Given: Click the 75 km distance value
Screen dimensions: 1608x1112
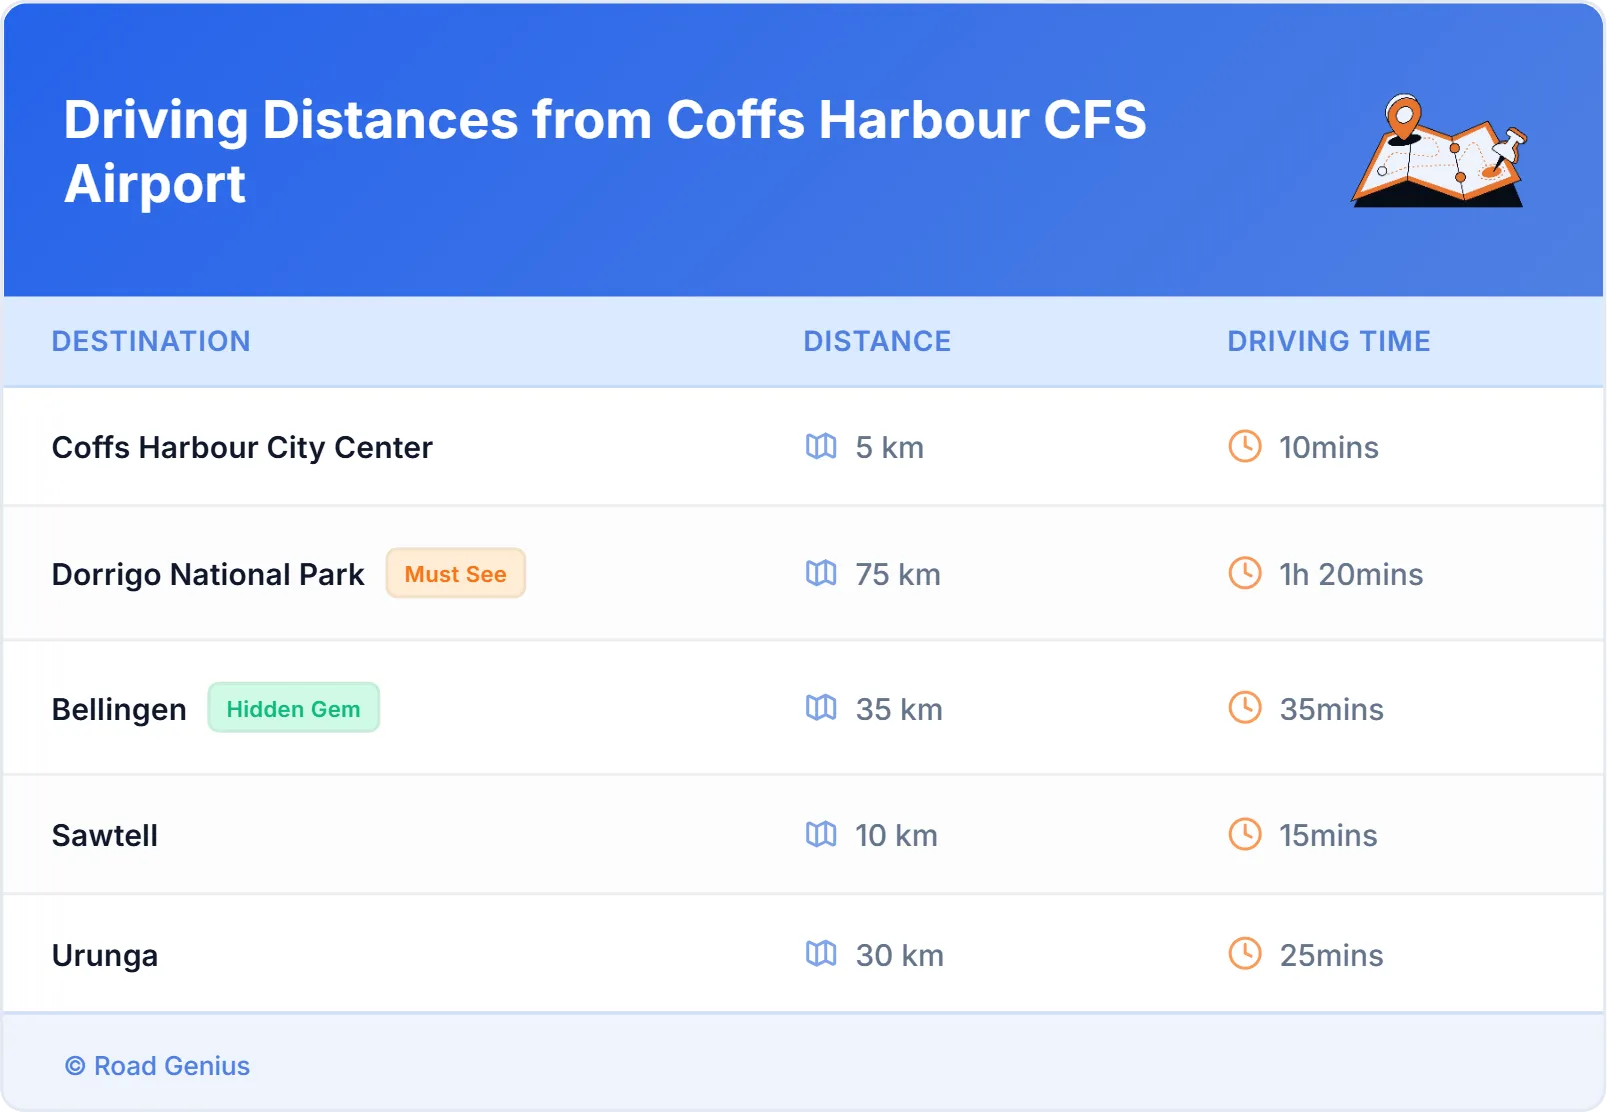Looking at the screenshot, I should pyautogui.click(x=898, y=574).
